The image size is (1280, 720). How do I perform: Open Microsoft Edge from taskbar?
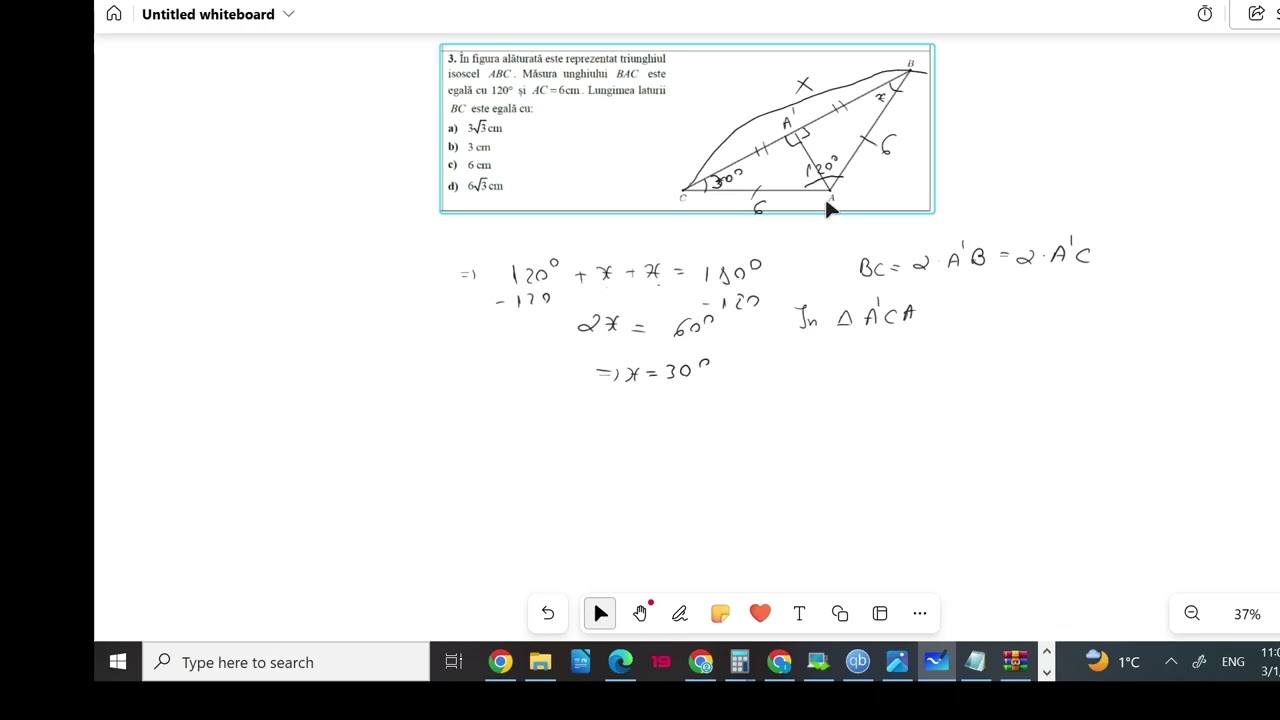[620, 662]
